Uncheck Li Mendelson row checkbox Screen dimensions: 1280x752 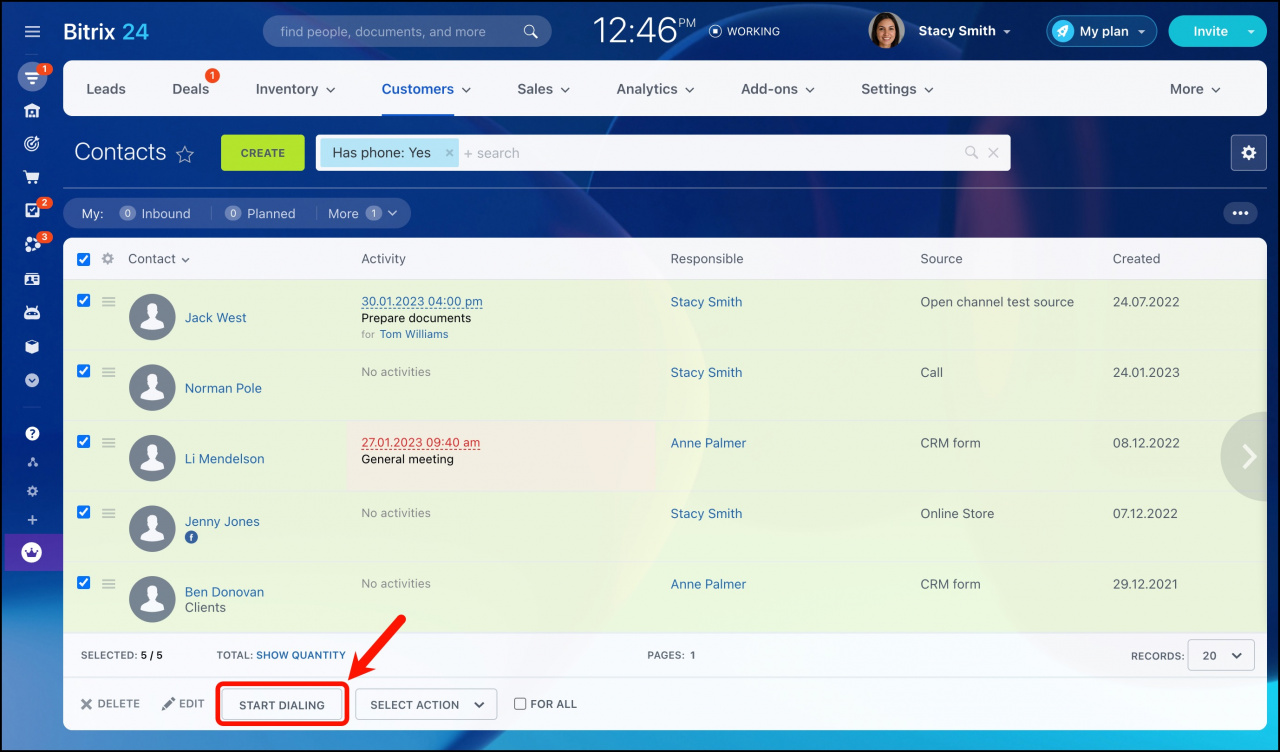point(84,441)
